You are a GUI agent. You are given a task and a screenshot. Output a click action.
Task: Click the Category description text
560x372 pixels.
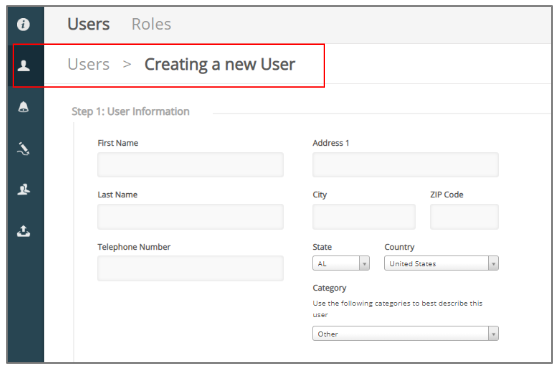[x=397, y=309]
